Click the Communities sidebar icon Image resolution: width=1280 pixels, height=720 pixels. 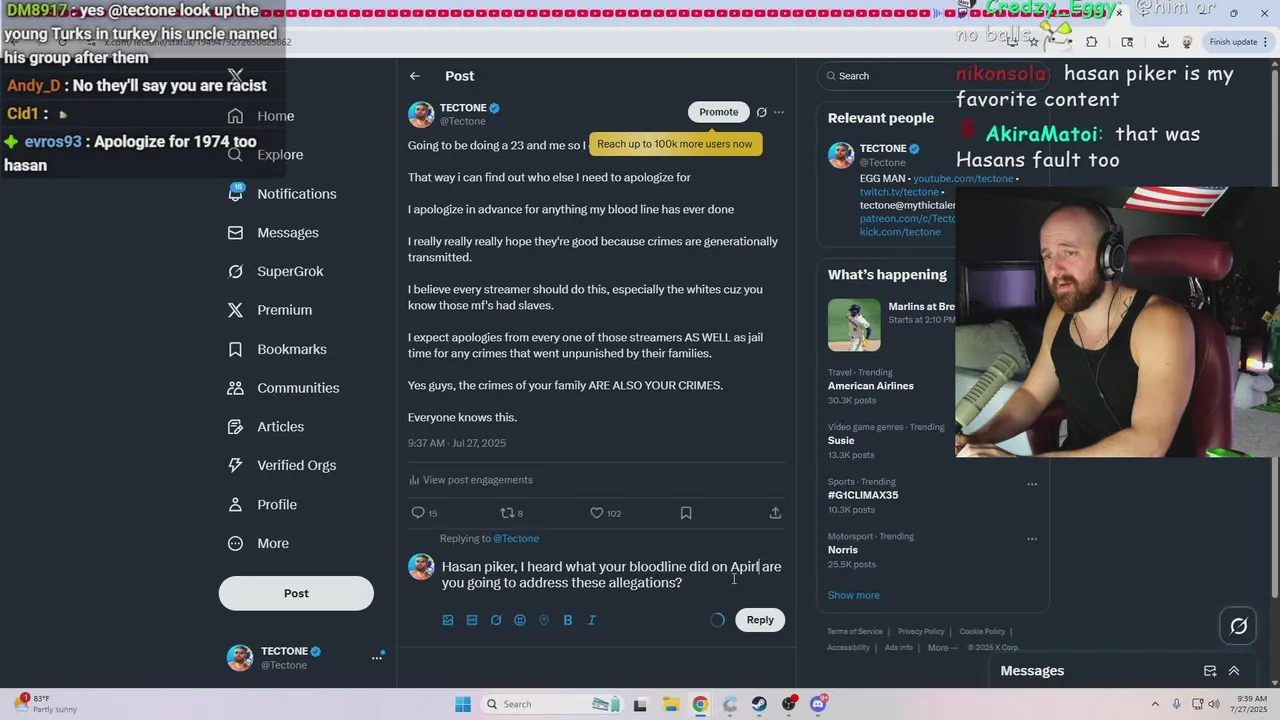tap(236, 388)
